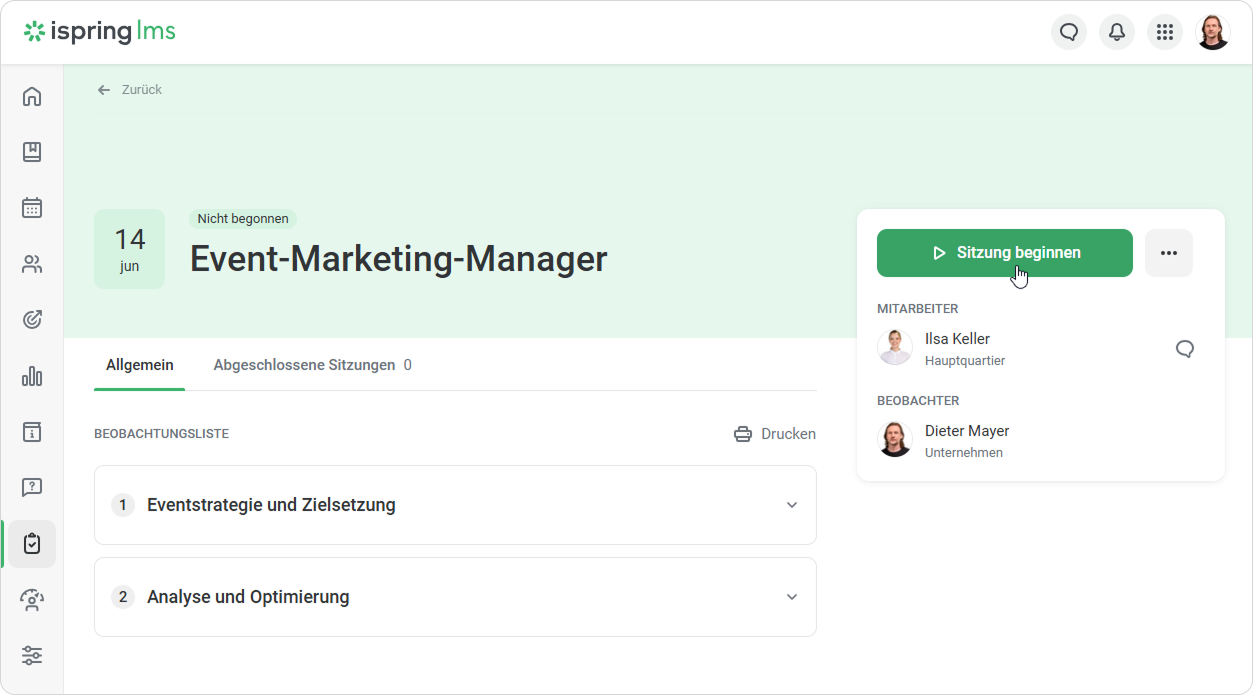The width and height of the screenshot is (1253, 695).
Task: Open the user profile avatar in the header
Action: pyautogui.click(x=1213, y=32)
